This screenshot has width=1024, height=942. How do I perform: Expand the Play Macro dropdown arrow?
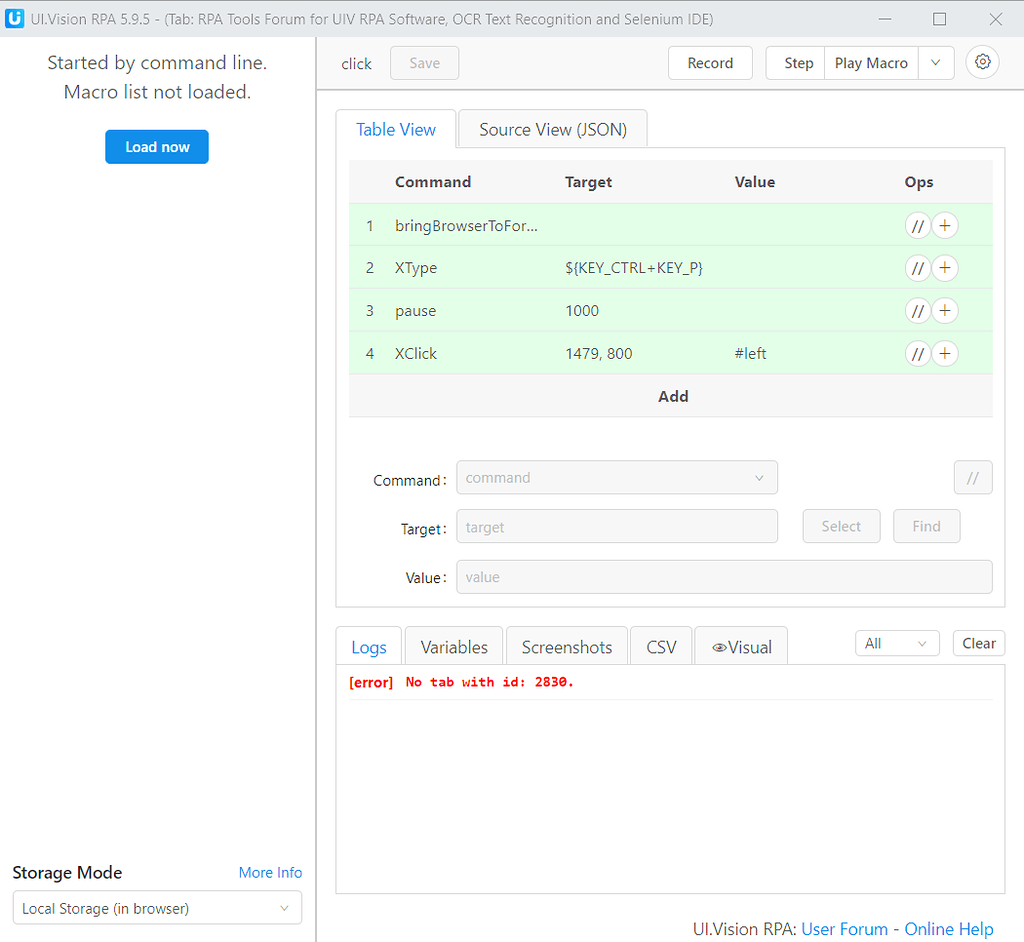point(936,62)
